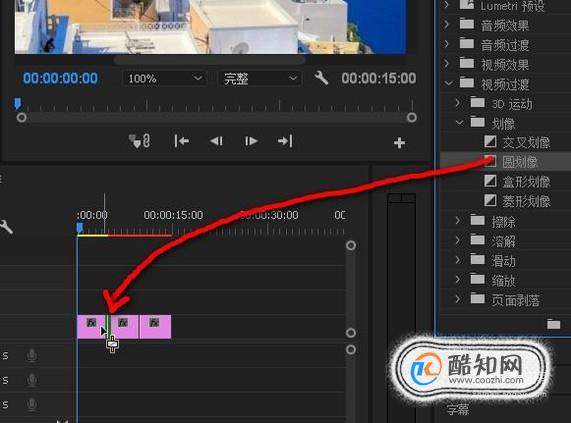The image size is (571, 423).
Task: Select the third pink clip on timeline
Action: click(x=155, y=327)
